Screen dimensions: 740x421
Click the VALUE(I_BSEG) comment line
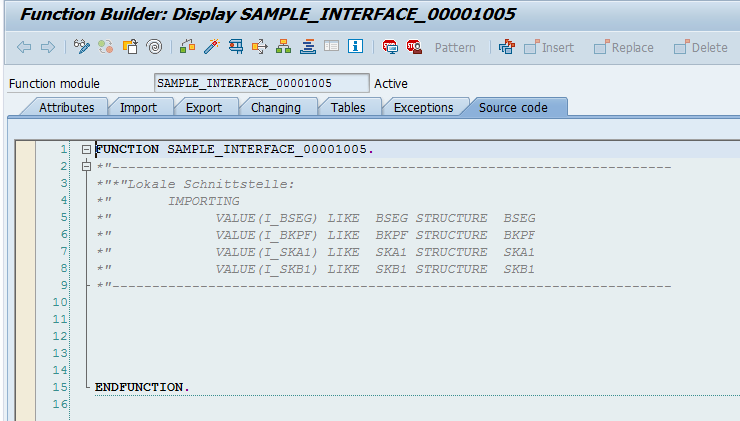coord(316,218)
